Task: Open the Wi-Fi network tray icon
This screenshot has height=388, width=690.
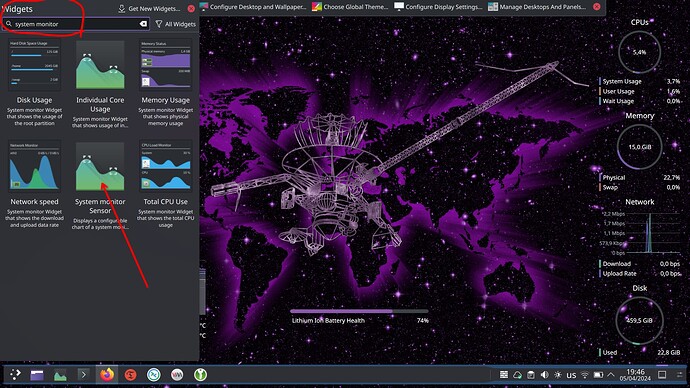Action: [x=584, y=375]
